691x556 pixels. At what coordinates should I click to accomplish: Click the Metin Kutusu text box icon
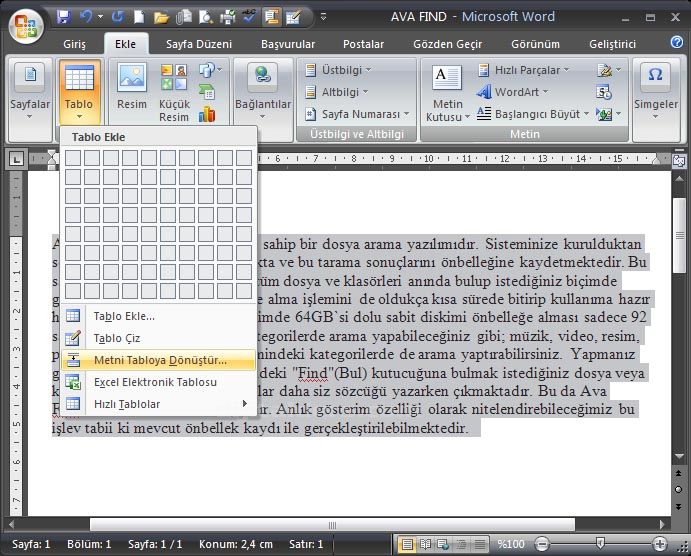[446, 77]
